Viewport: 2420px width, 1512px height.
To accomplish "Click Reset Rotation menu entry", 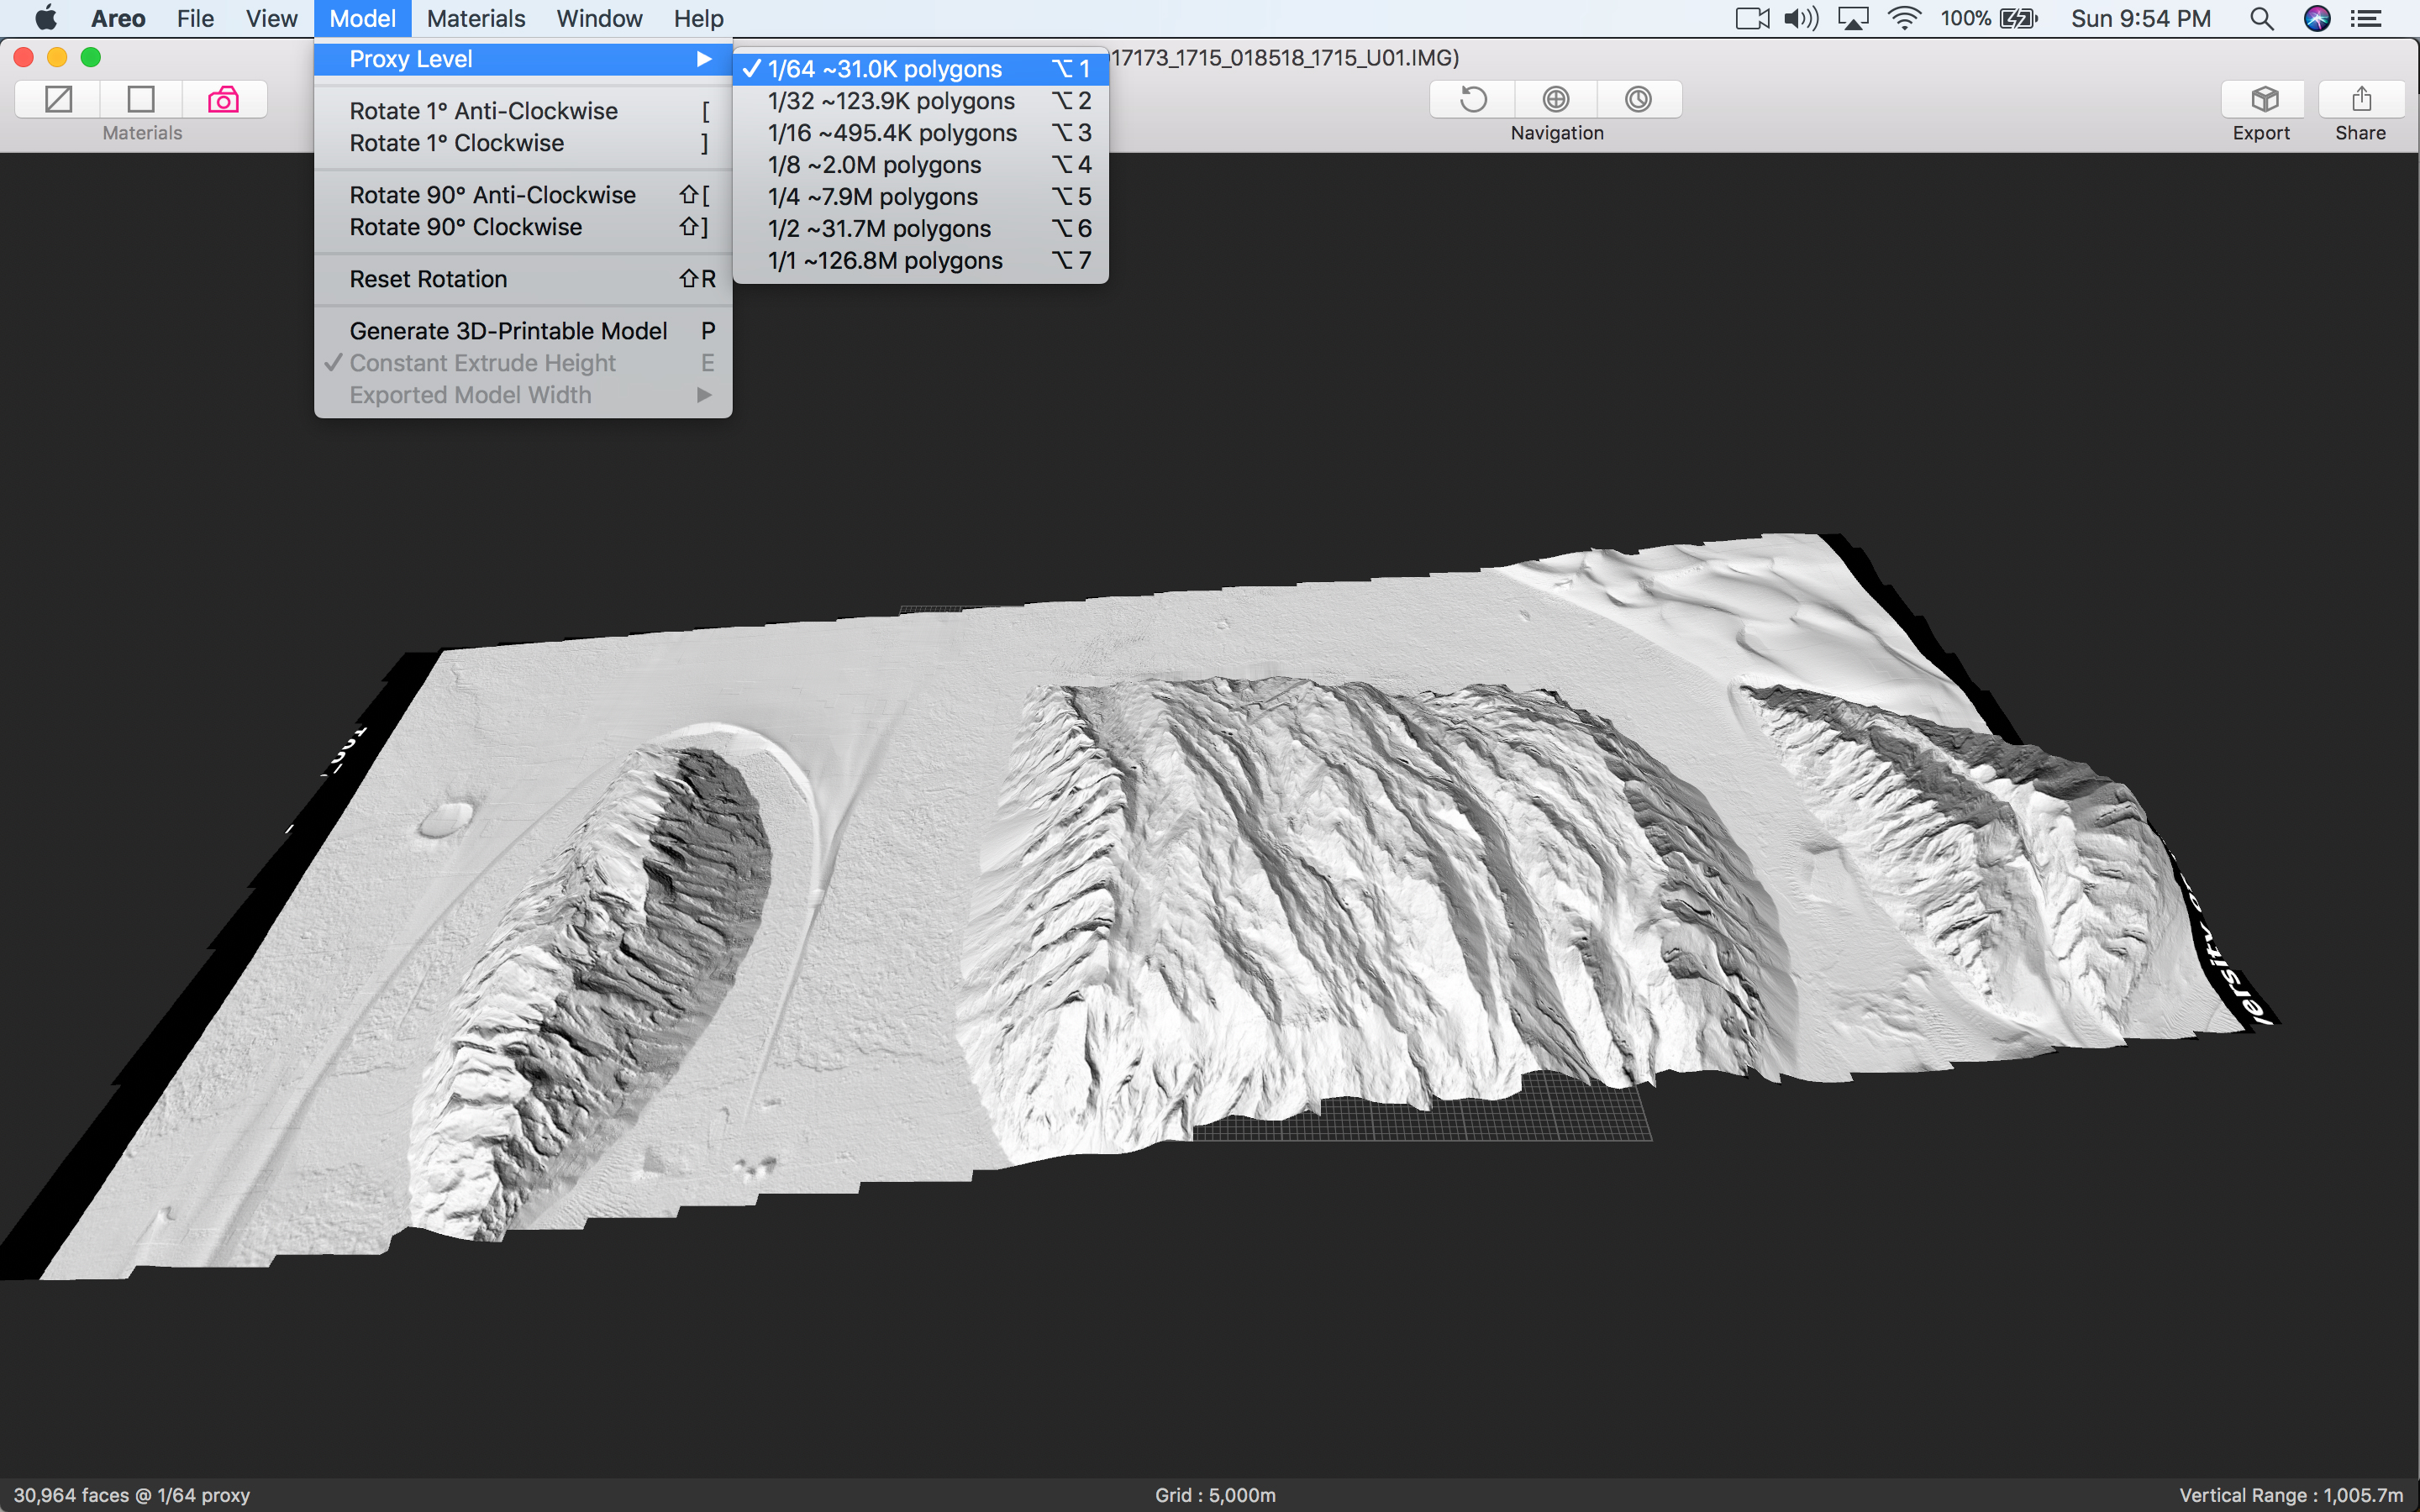I will click(428, 279).
